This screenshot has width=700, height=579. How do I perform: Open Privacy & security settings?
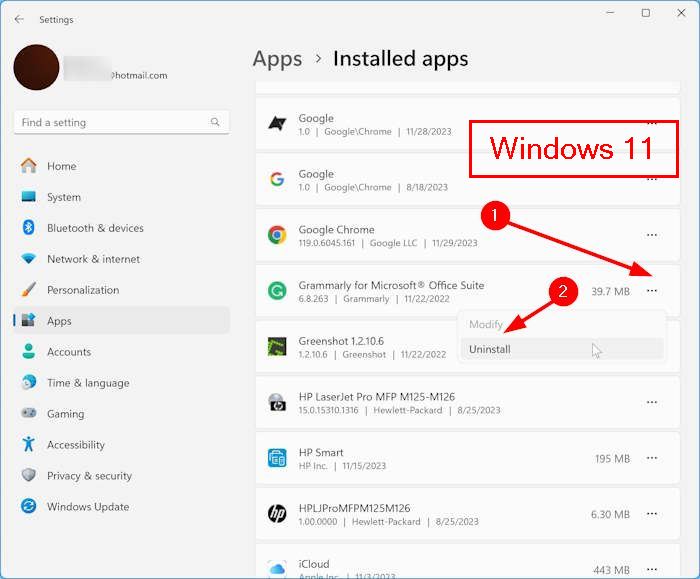[x=121, y=475]
